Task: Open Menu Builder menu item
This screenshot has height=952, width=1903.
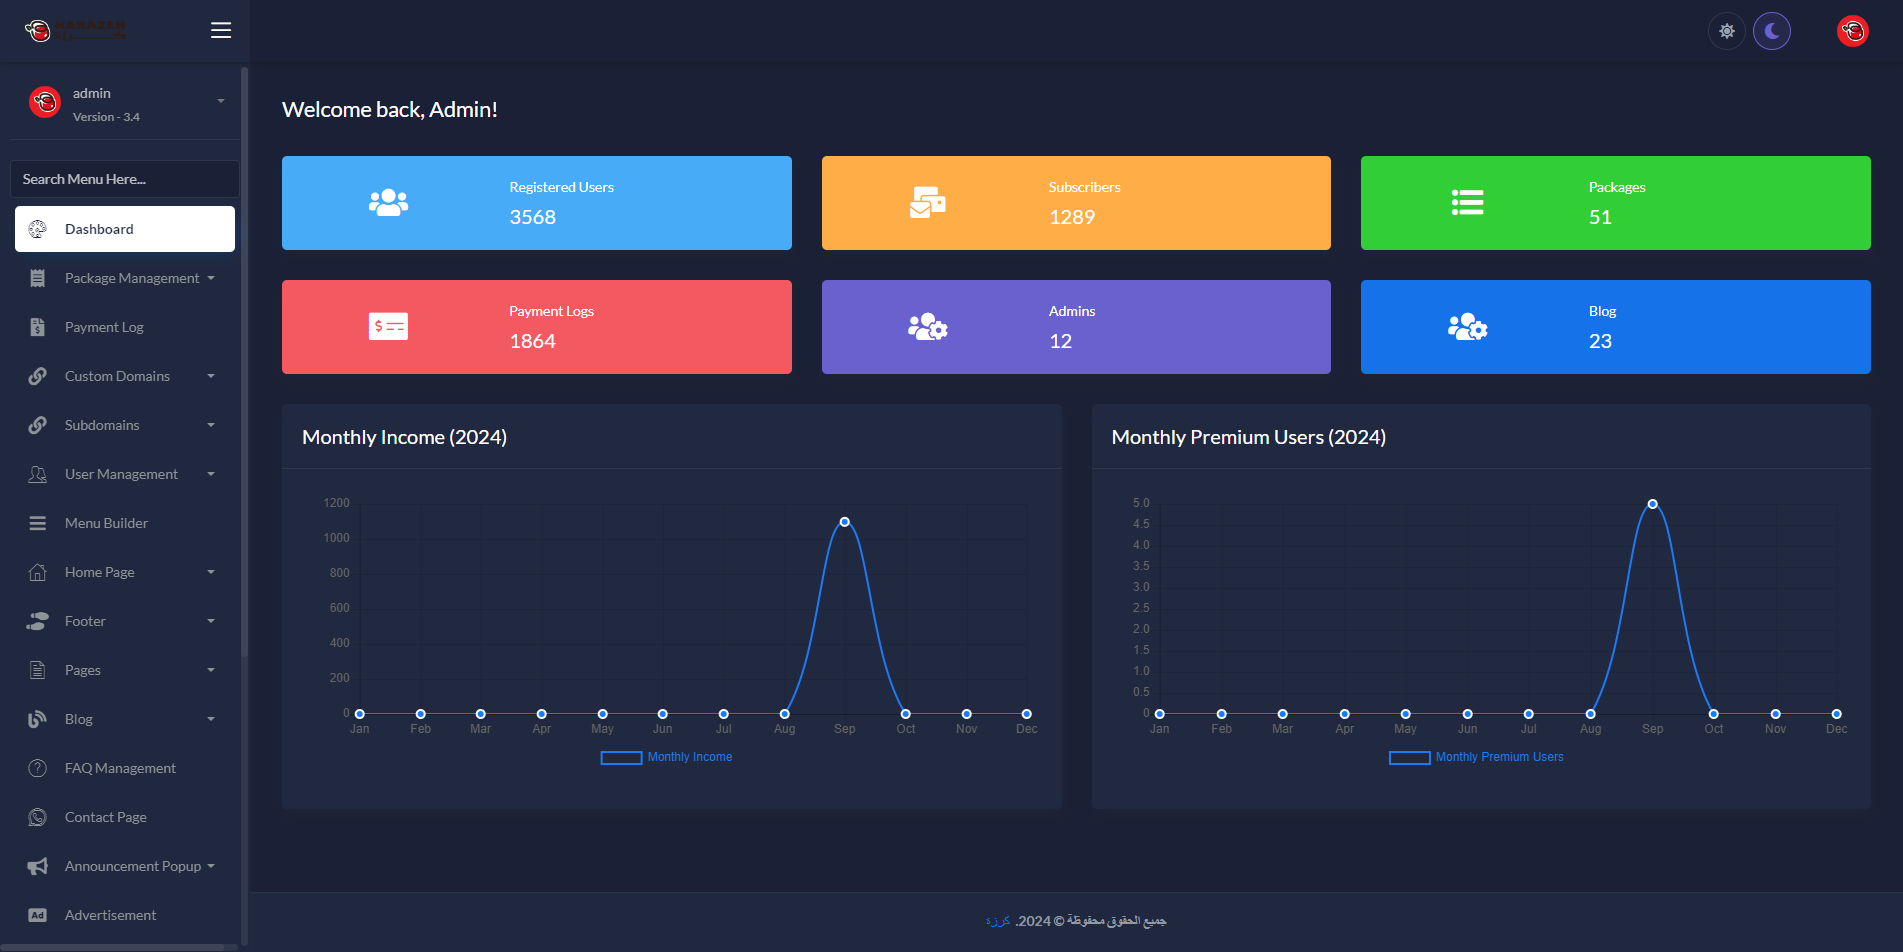Action: [125, 523]
